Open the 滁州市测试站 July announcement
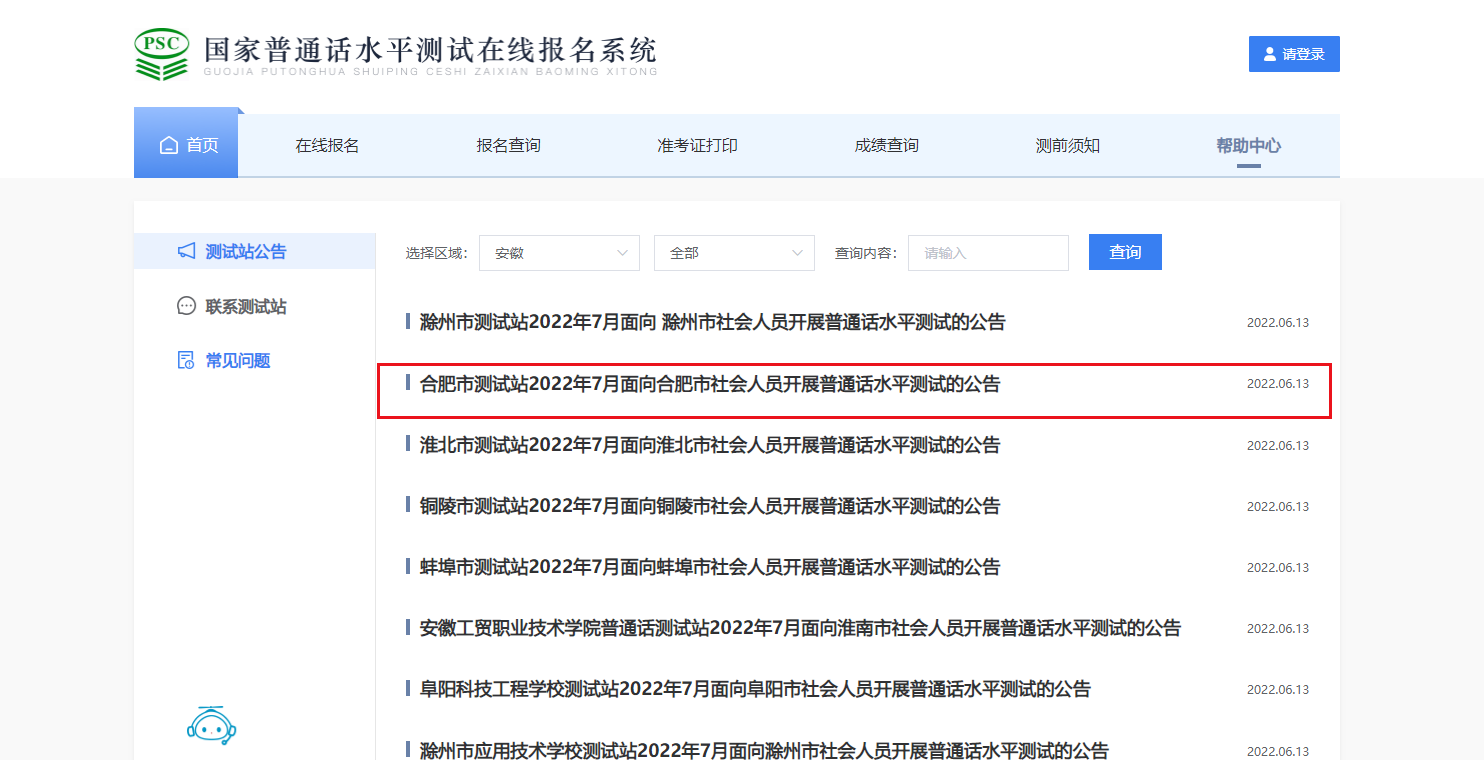 [712, 322]
